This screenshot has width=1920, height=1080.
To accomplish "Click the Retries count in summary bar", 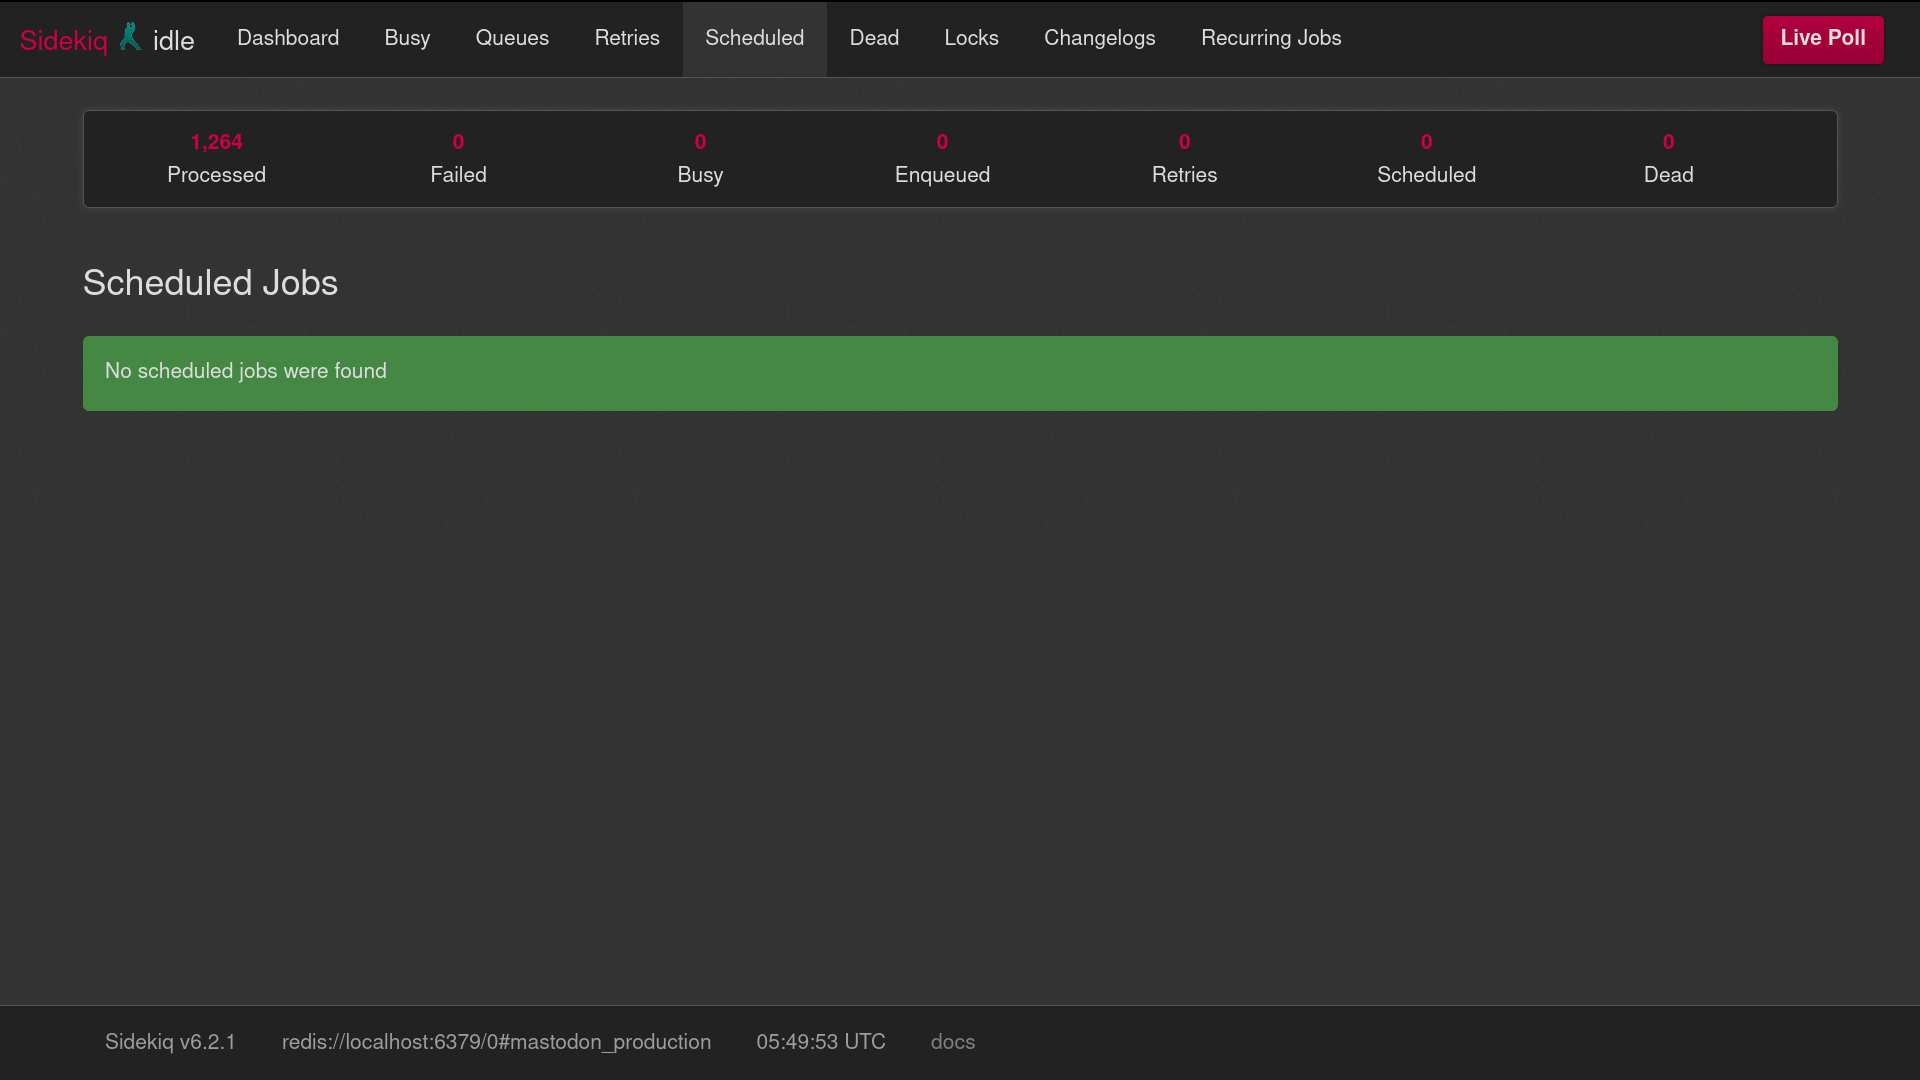I will [1184, 158].
